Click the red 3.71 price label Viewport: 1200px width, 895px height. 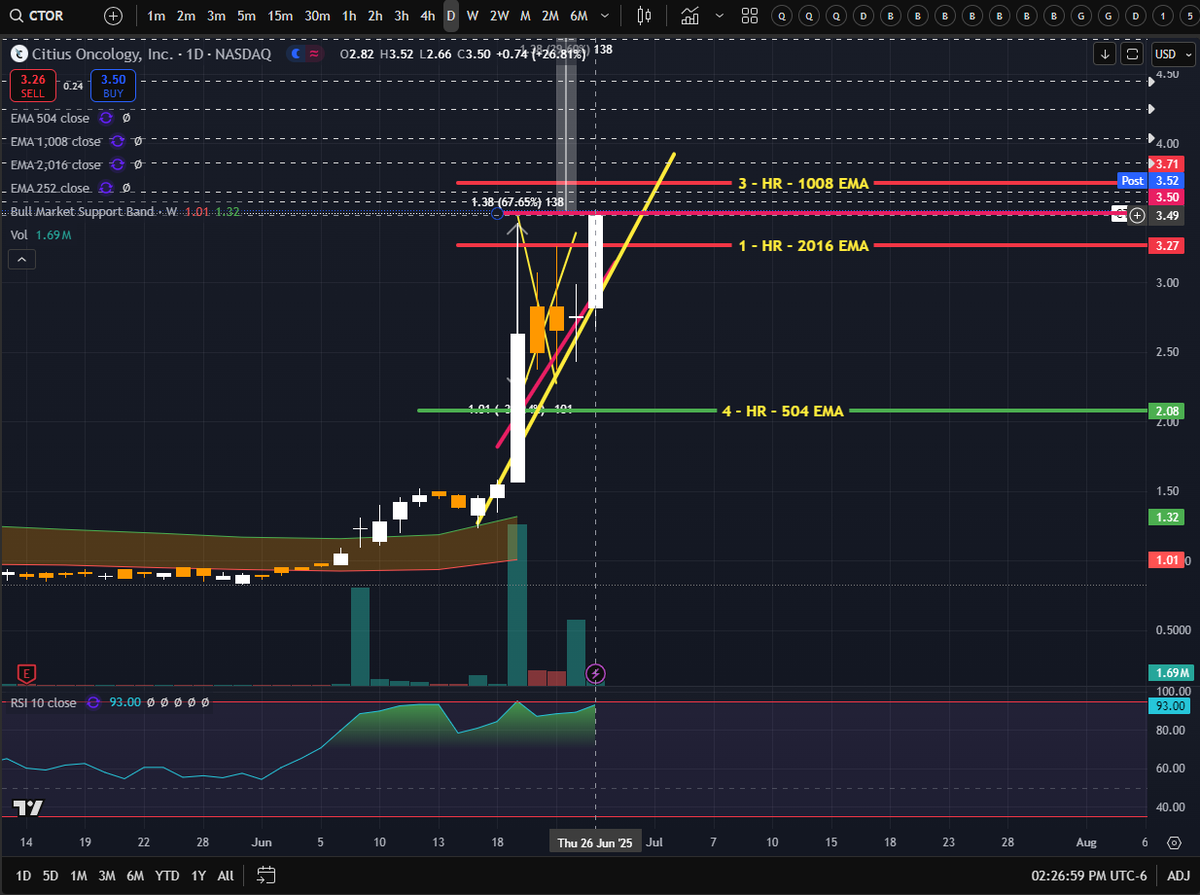[1169, 163]
